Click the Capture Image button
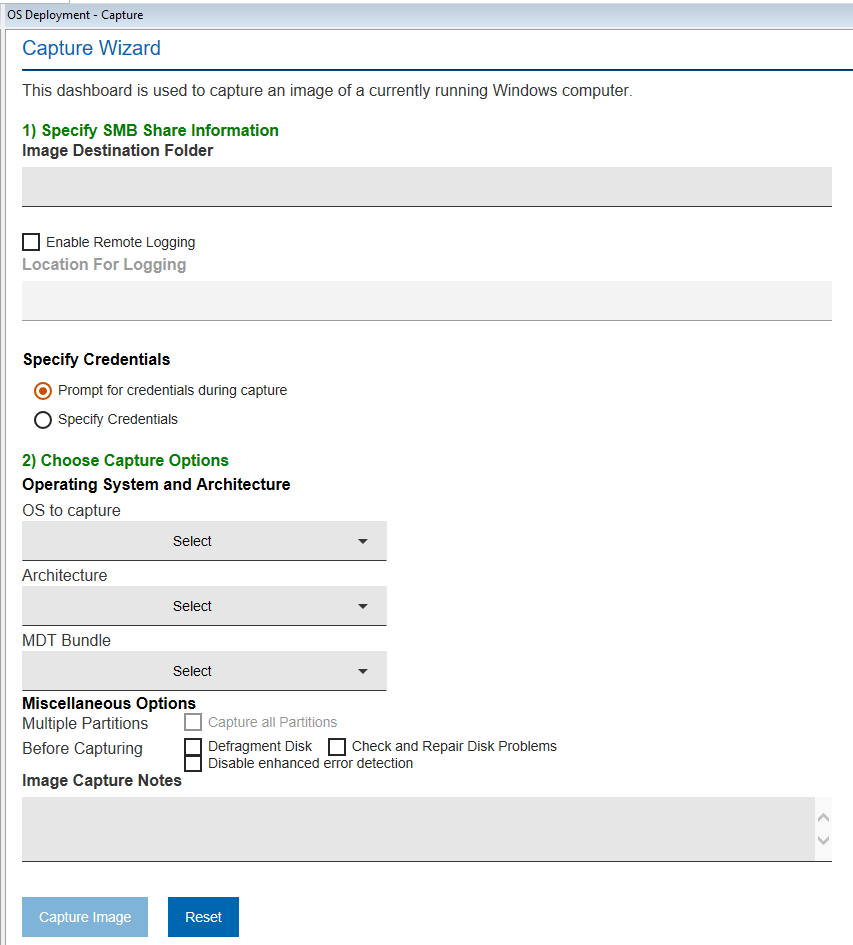 click(x=85, y=917)
